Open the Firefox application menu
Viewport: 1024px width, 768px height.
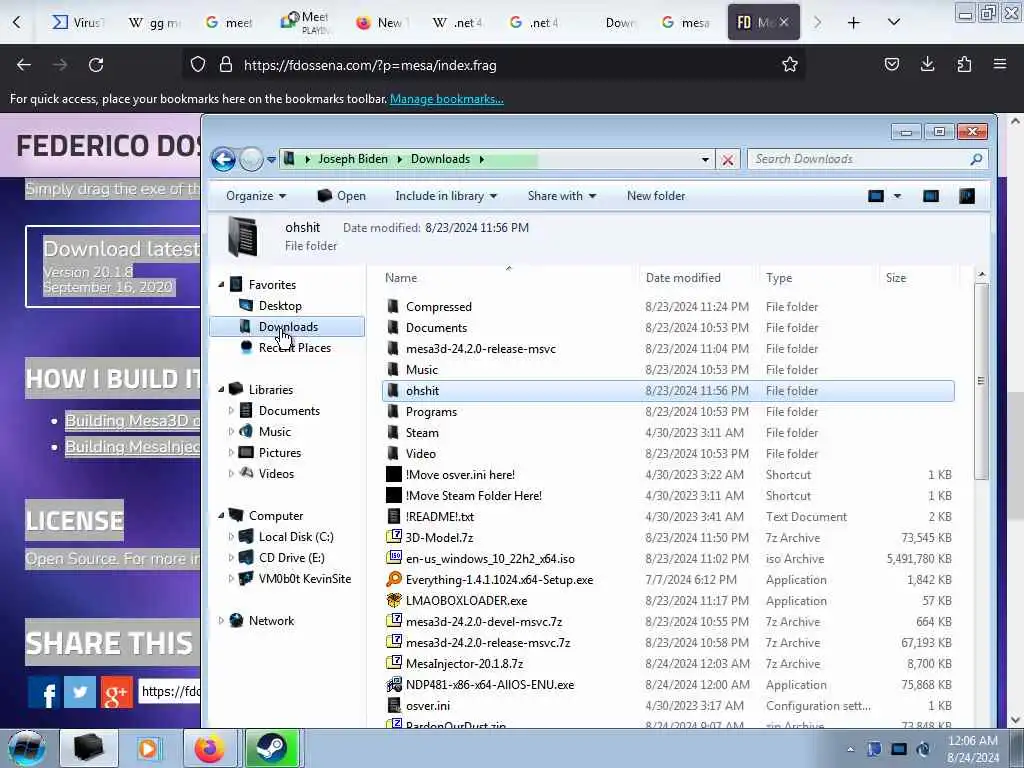[x=1000, y=64]
